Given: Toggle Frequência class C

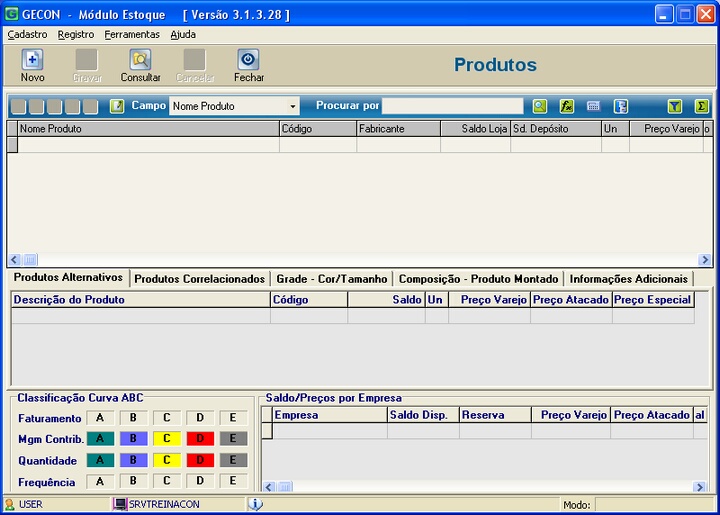Looking at the screenshot, I should click(x=167, y=481).
